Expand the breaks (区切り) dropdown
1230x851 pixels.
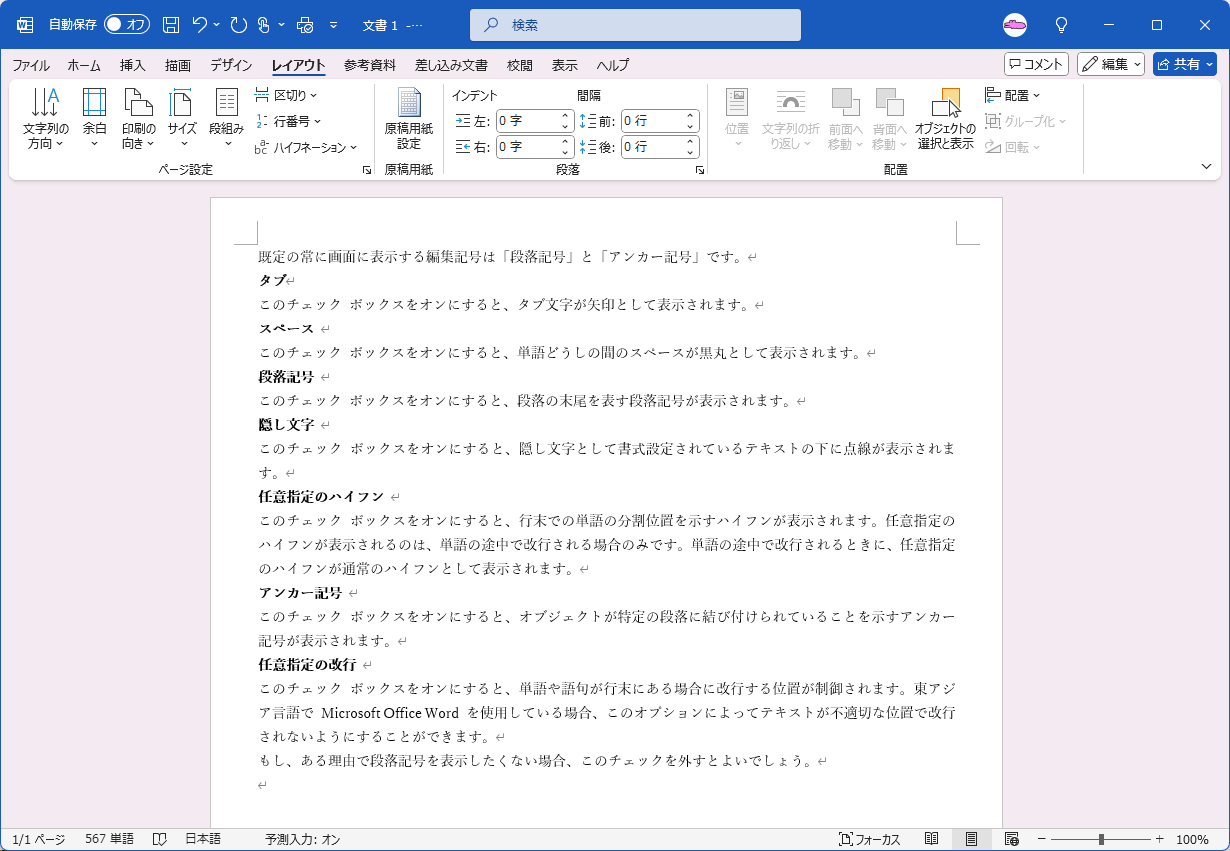(x=286, y=95)
